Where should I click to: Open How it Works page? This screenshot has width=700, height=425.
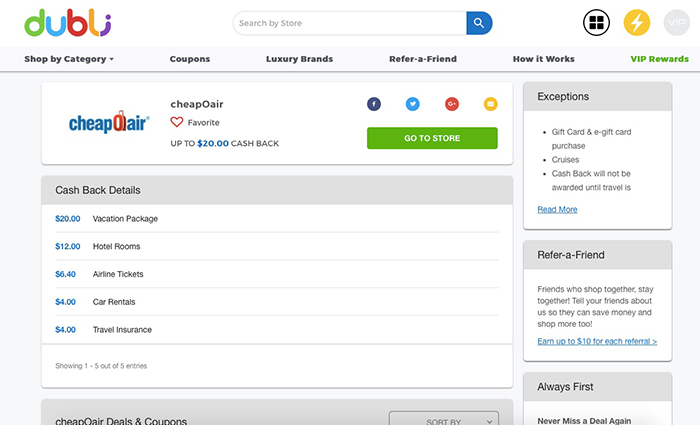point(544,59)
